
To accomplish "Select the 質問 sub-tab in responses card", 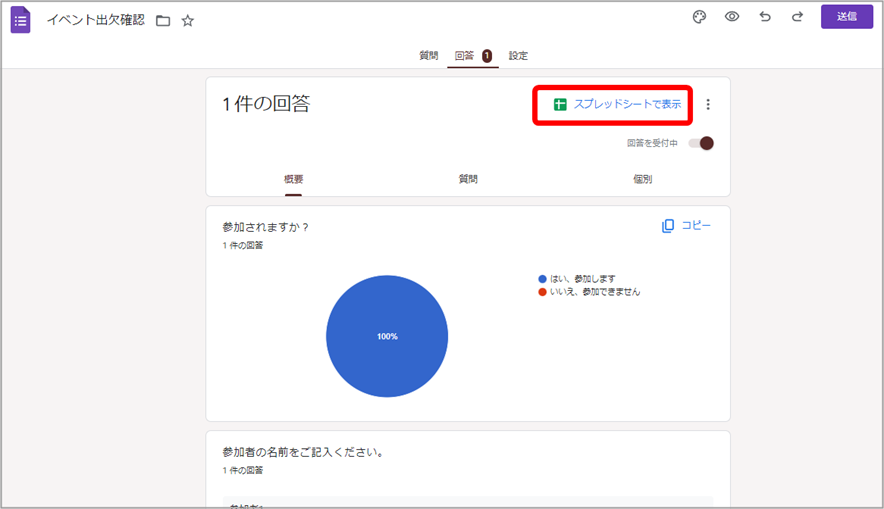I will [x=468, y=179].
